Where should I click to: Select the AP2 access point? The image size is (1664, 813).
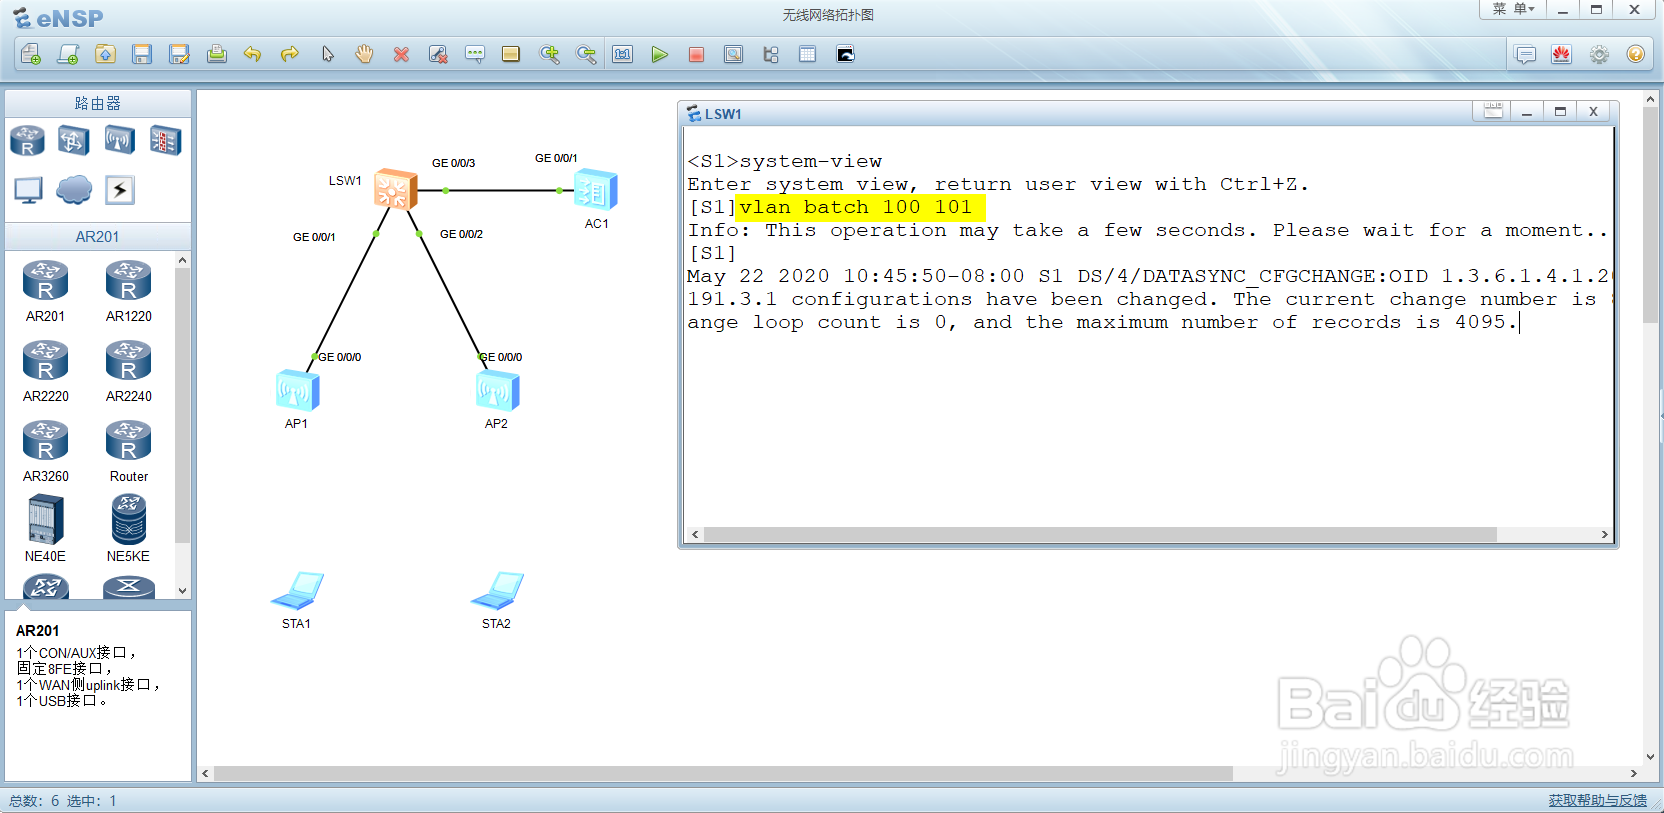[x=497, y=390]
